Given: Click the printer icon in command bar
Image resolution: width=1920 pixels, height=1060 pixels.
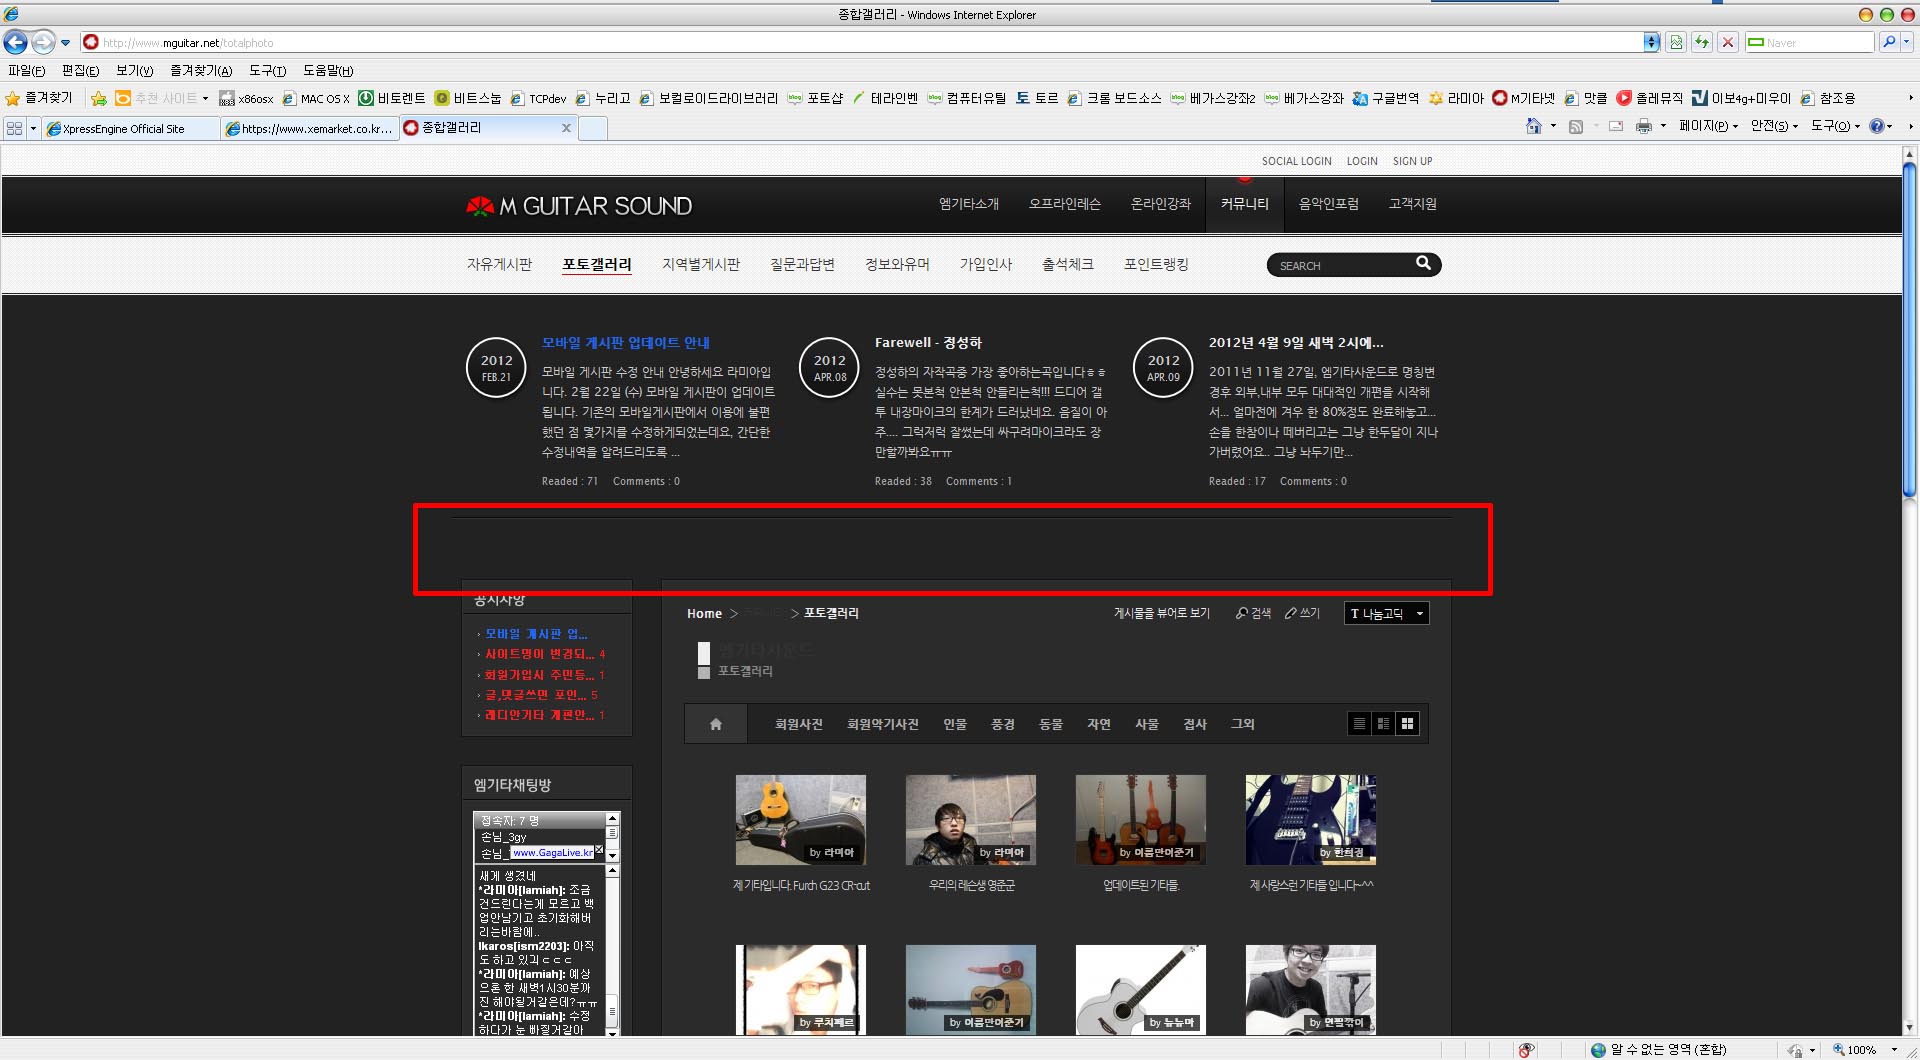Looking at the screenshot, I should click(1643, 126).
